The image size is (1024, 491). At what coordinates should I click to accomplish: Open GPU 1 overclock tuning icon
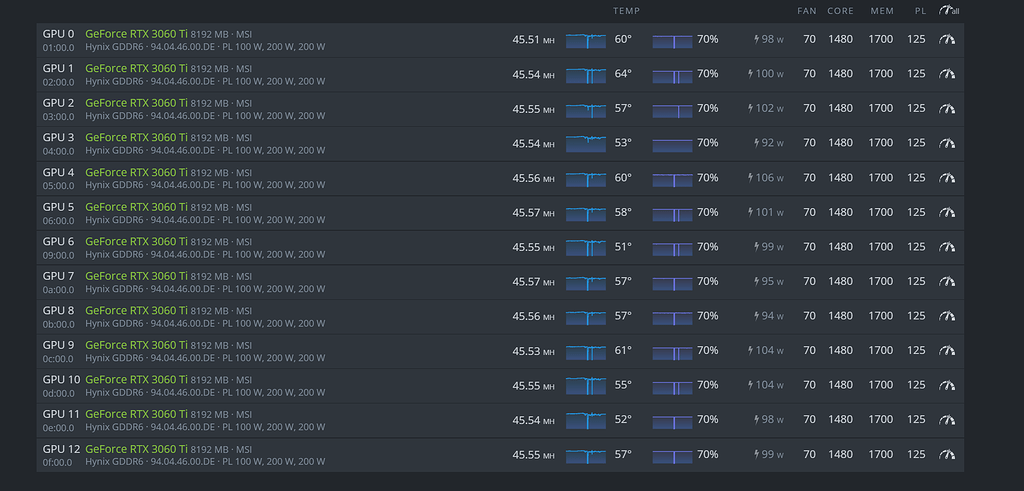[x=947, y=74]
